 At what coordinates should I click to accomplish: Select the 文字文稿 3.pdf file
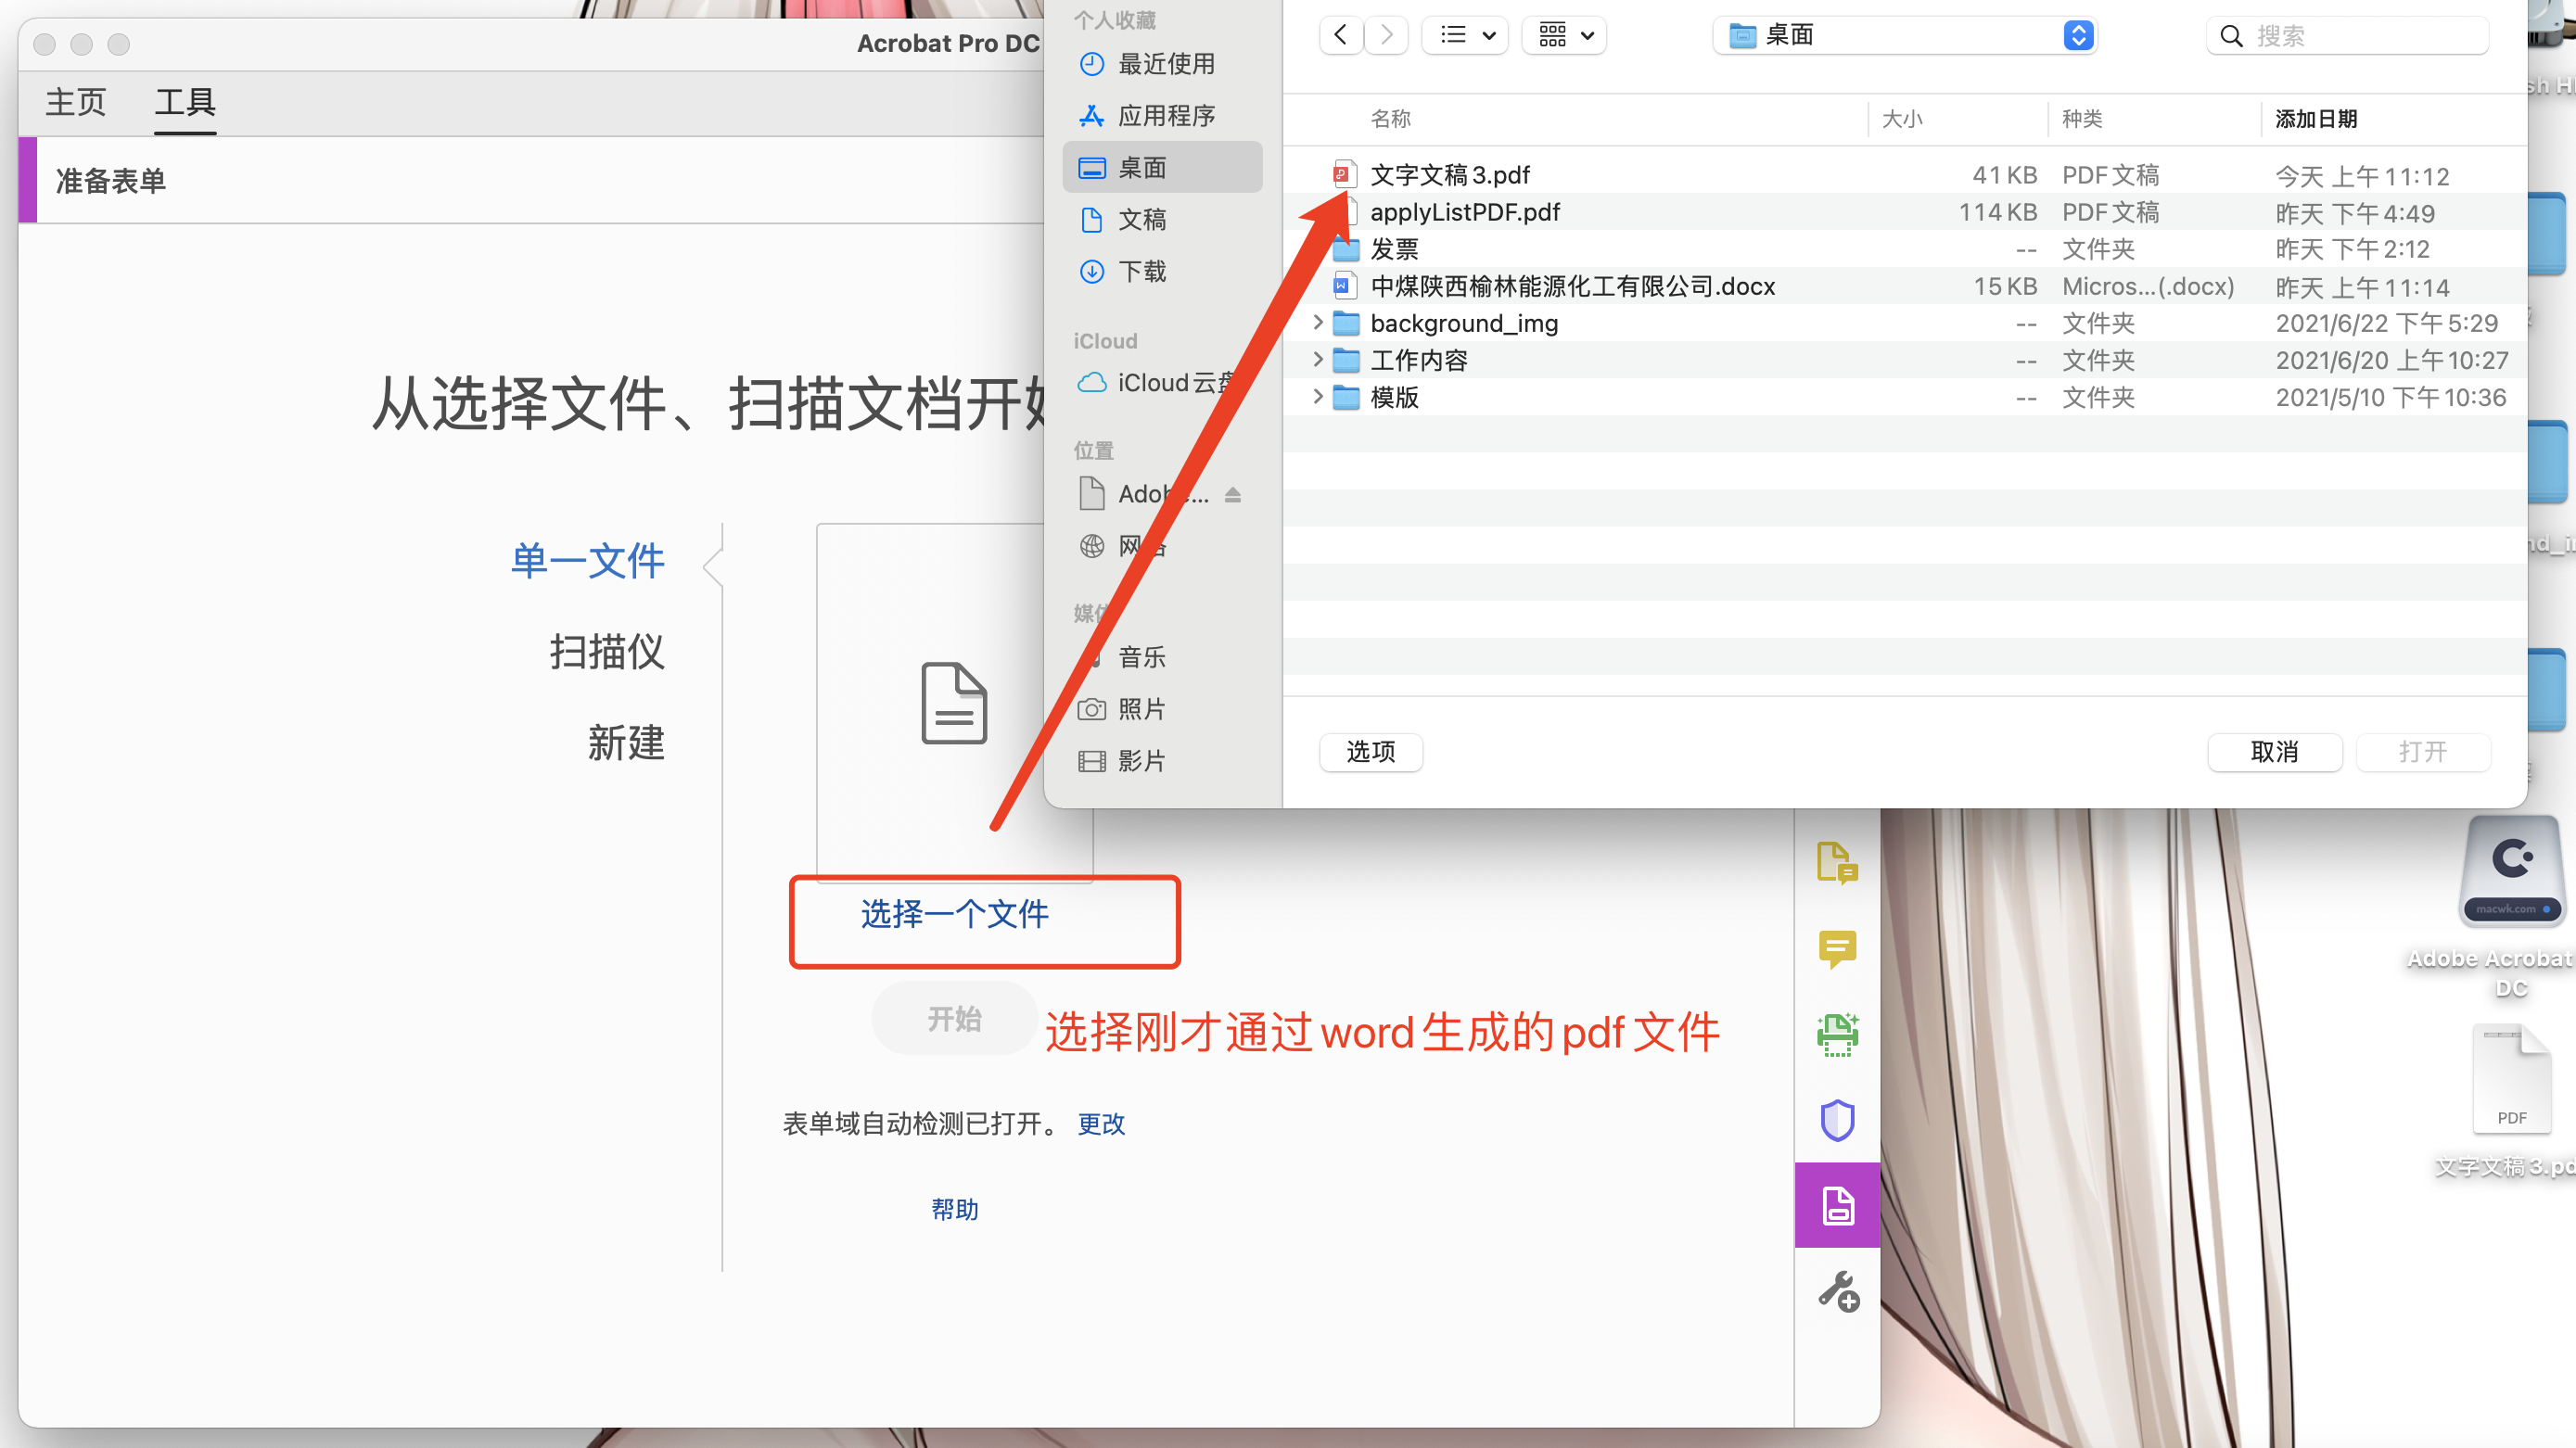pos(1450,175)
